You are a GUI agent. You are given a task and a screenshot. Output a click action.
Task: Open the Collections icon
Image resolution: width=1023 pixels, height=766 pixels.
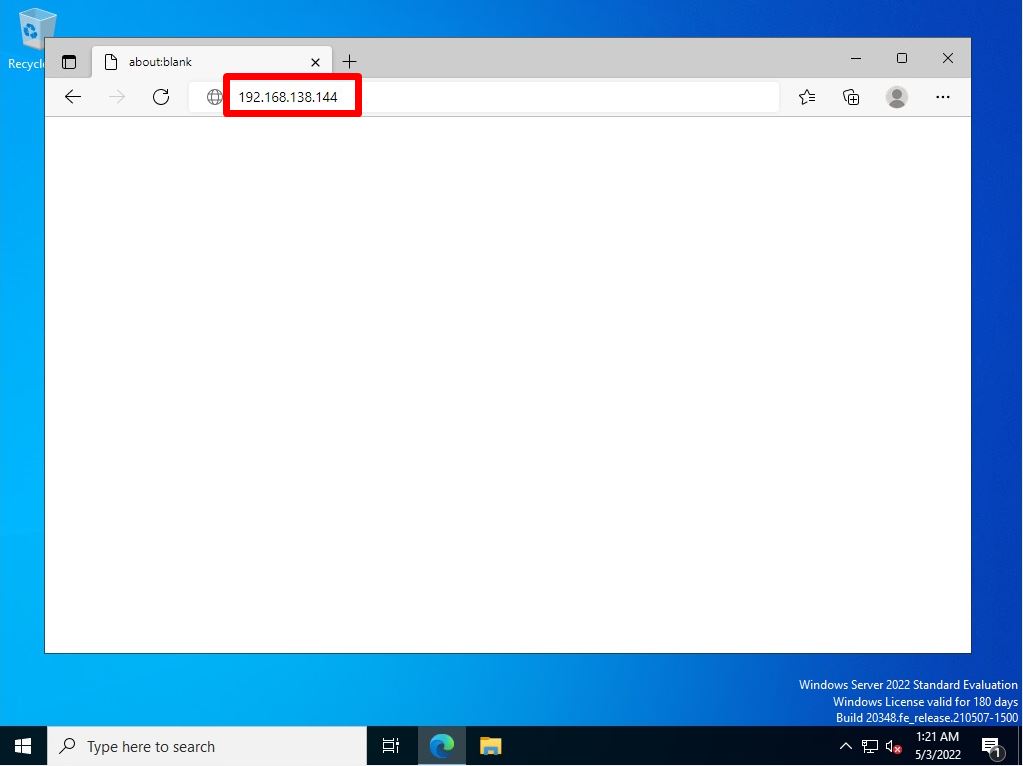tap(851, 97)
